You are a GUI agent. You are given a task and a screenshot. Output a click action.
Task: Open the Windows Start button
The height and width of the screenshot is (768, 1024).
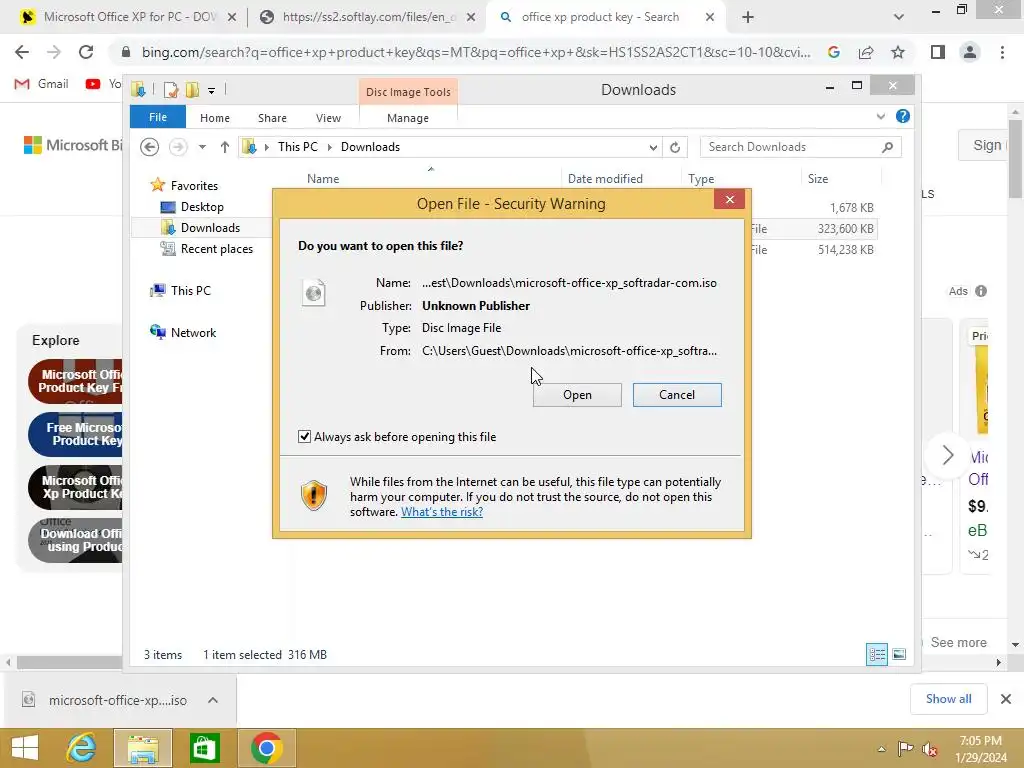[25, 748]
